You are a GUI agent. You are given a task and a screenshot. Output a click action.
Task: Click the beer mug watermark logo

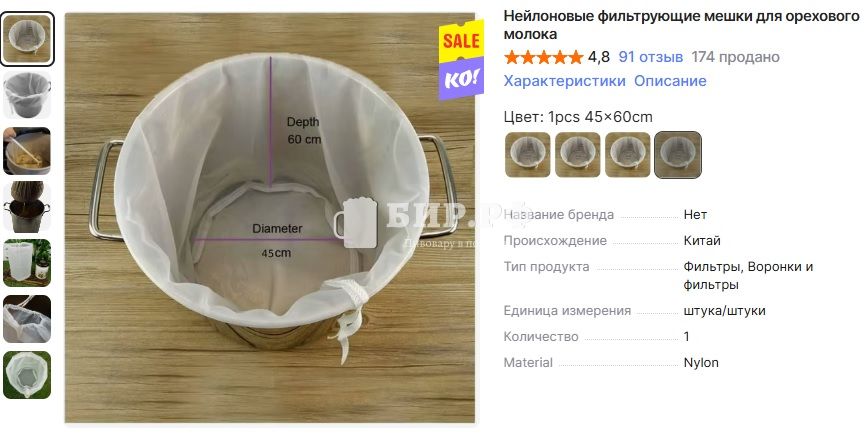(356, 222)
